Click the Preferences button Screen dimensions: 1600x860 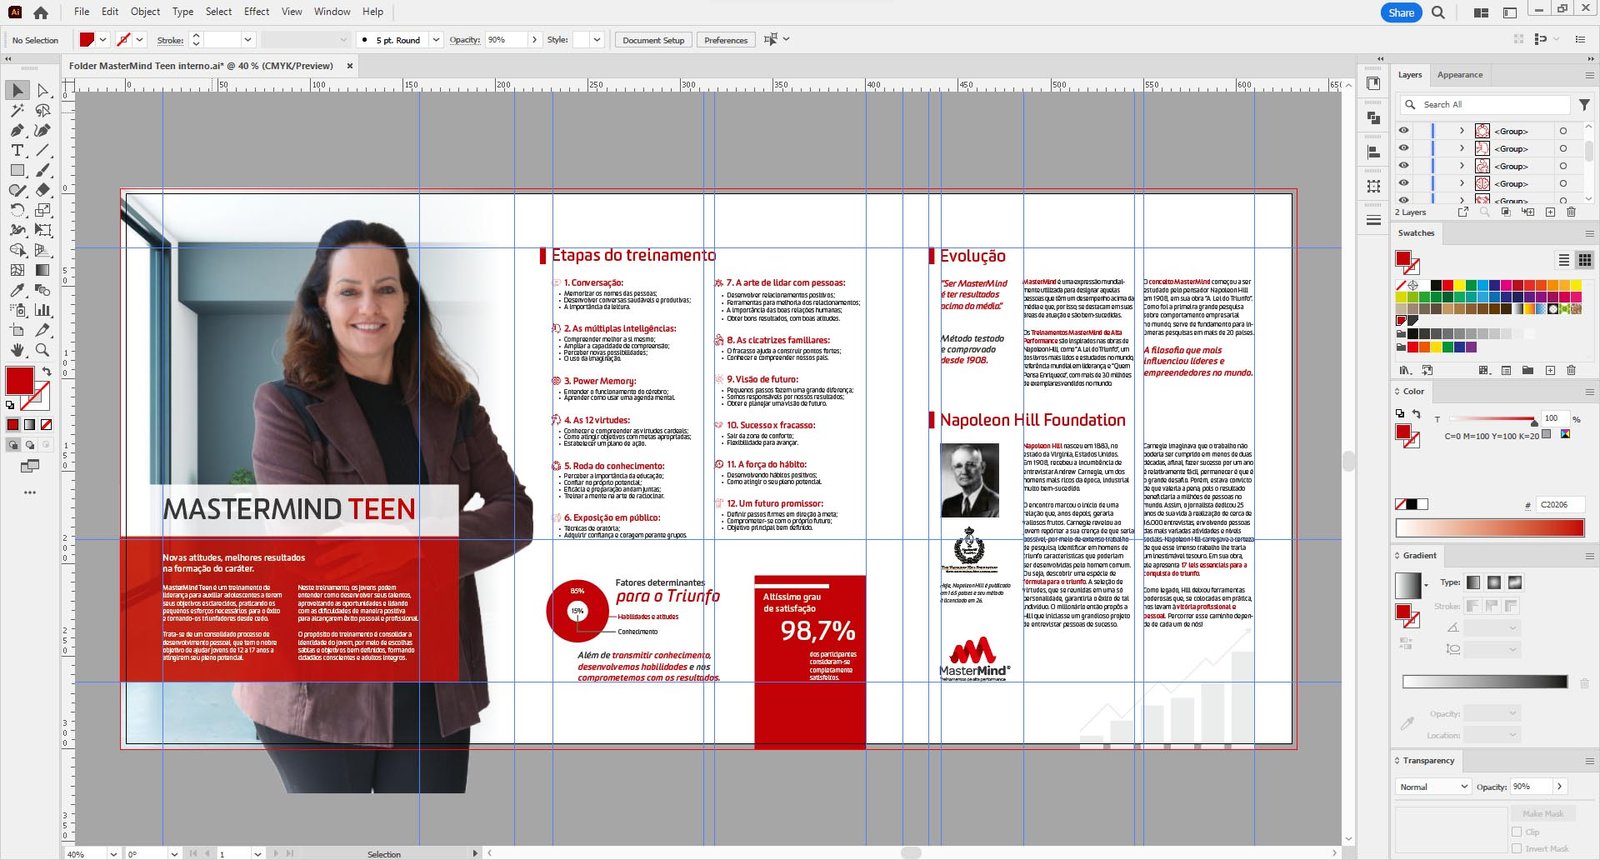[x=726, y=40]
